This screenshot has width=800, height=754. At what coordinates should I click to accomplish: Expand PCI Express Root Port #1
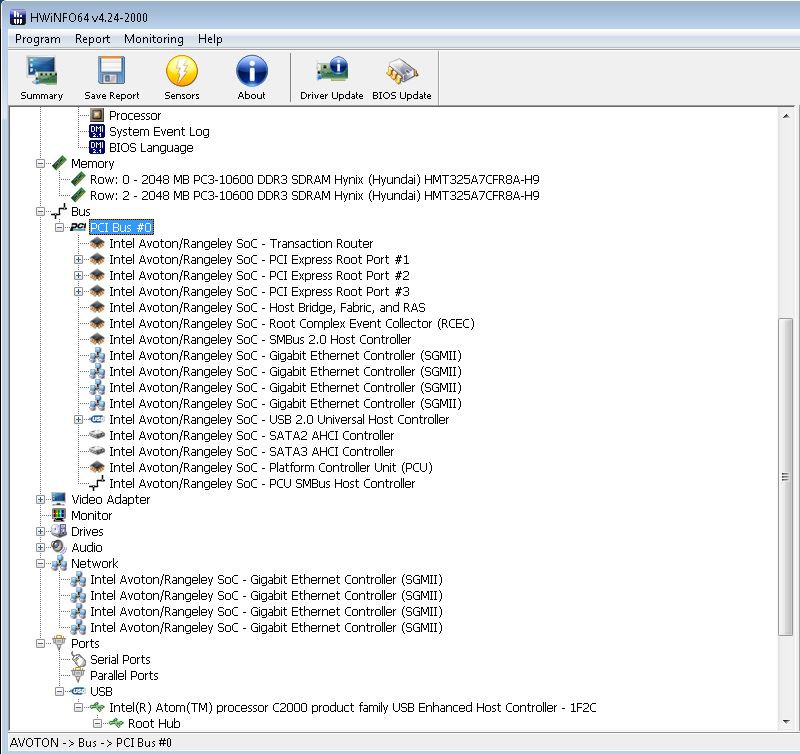tap(79, 260)
